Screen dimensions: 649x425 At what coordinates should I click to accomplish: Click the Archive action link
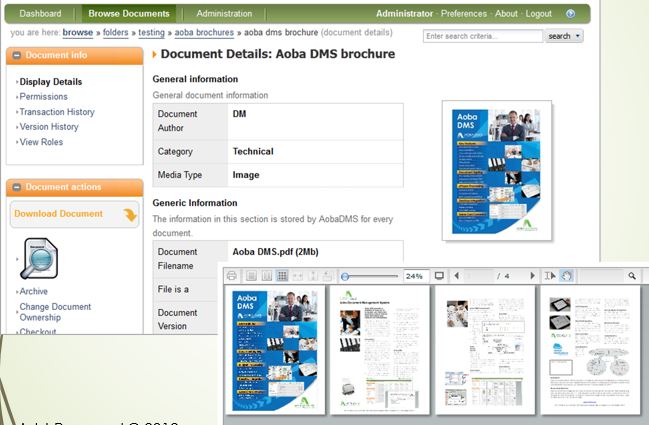click(x=33, y=291)
